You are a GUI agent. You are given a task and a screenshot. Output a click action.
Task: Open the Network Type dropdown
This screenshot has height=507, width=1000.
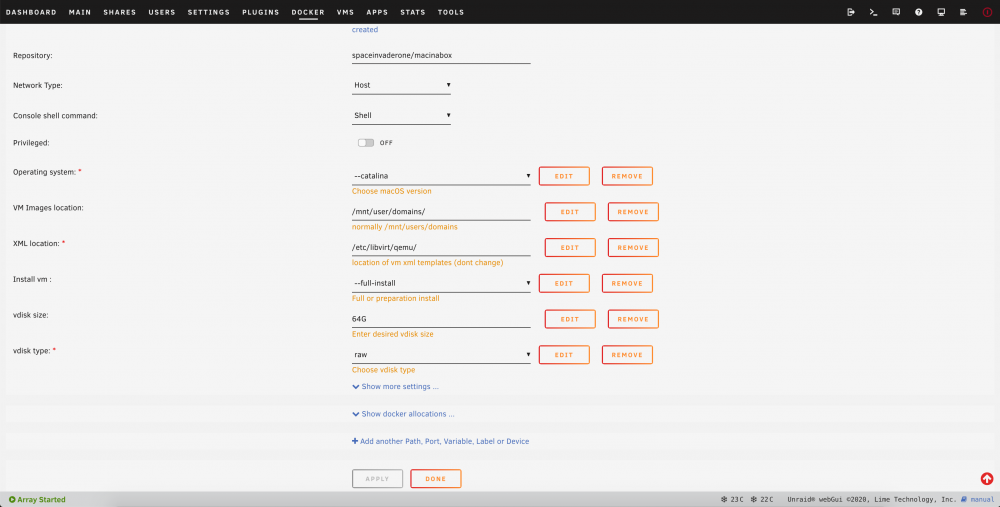401,85
